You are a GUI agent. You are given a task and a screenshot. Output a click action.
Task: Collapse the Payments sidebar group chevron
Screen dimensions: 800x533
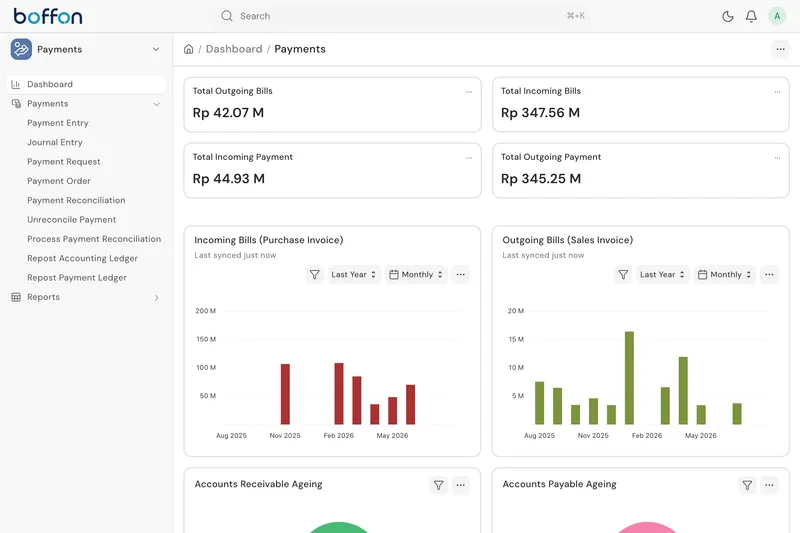click(x=156, y=104)
